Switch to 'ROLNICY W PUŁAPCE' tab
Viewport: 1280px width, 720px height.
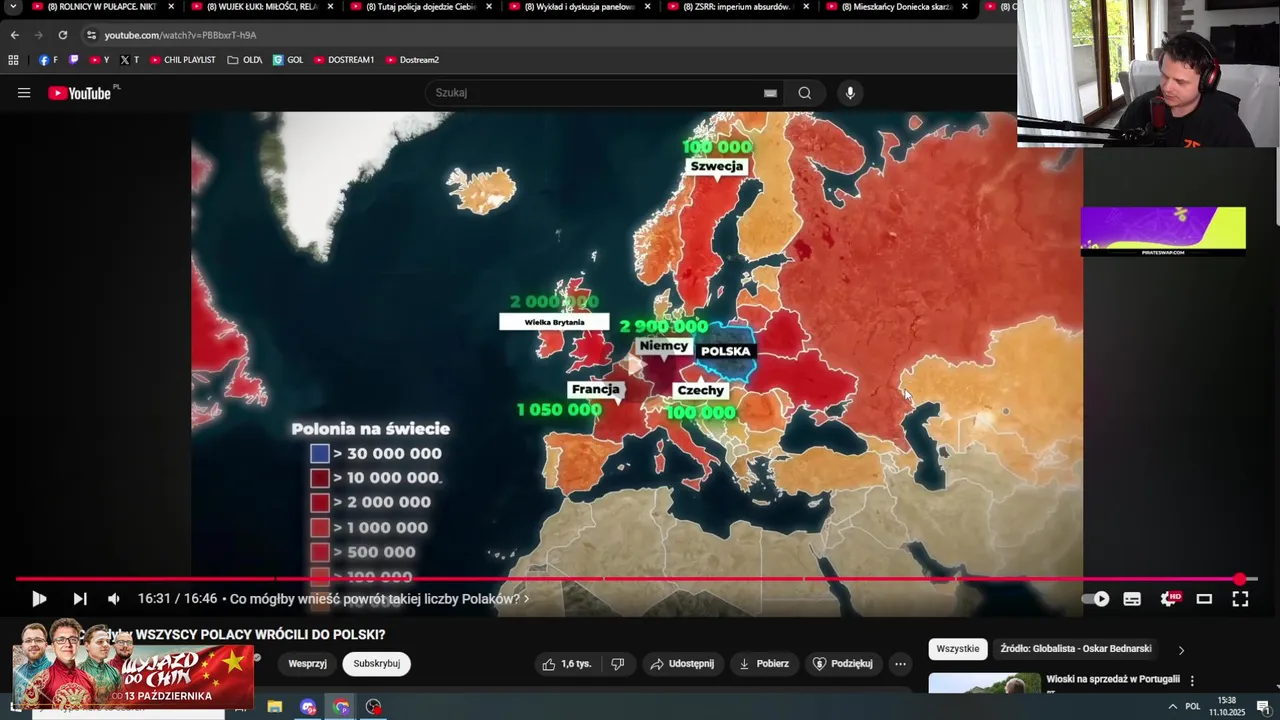point(103,7)
